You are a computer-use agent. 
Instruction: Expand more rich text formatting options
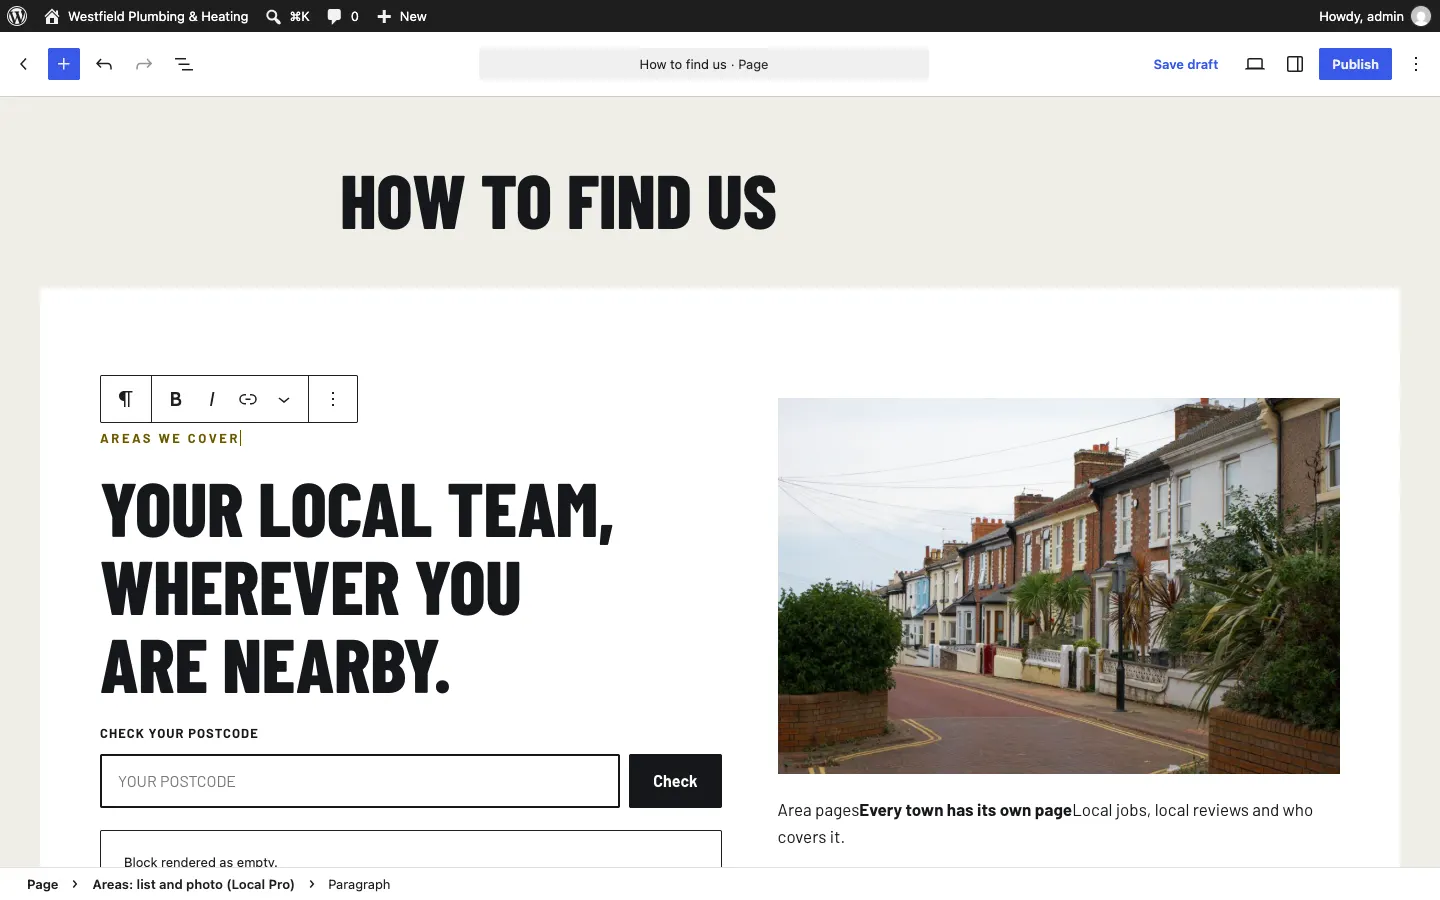[x=284, y=399]
